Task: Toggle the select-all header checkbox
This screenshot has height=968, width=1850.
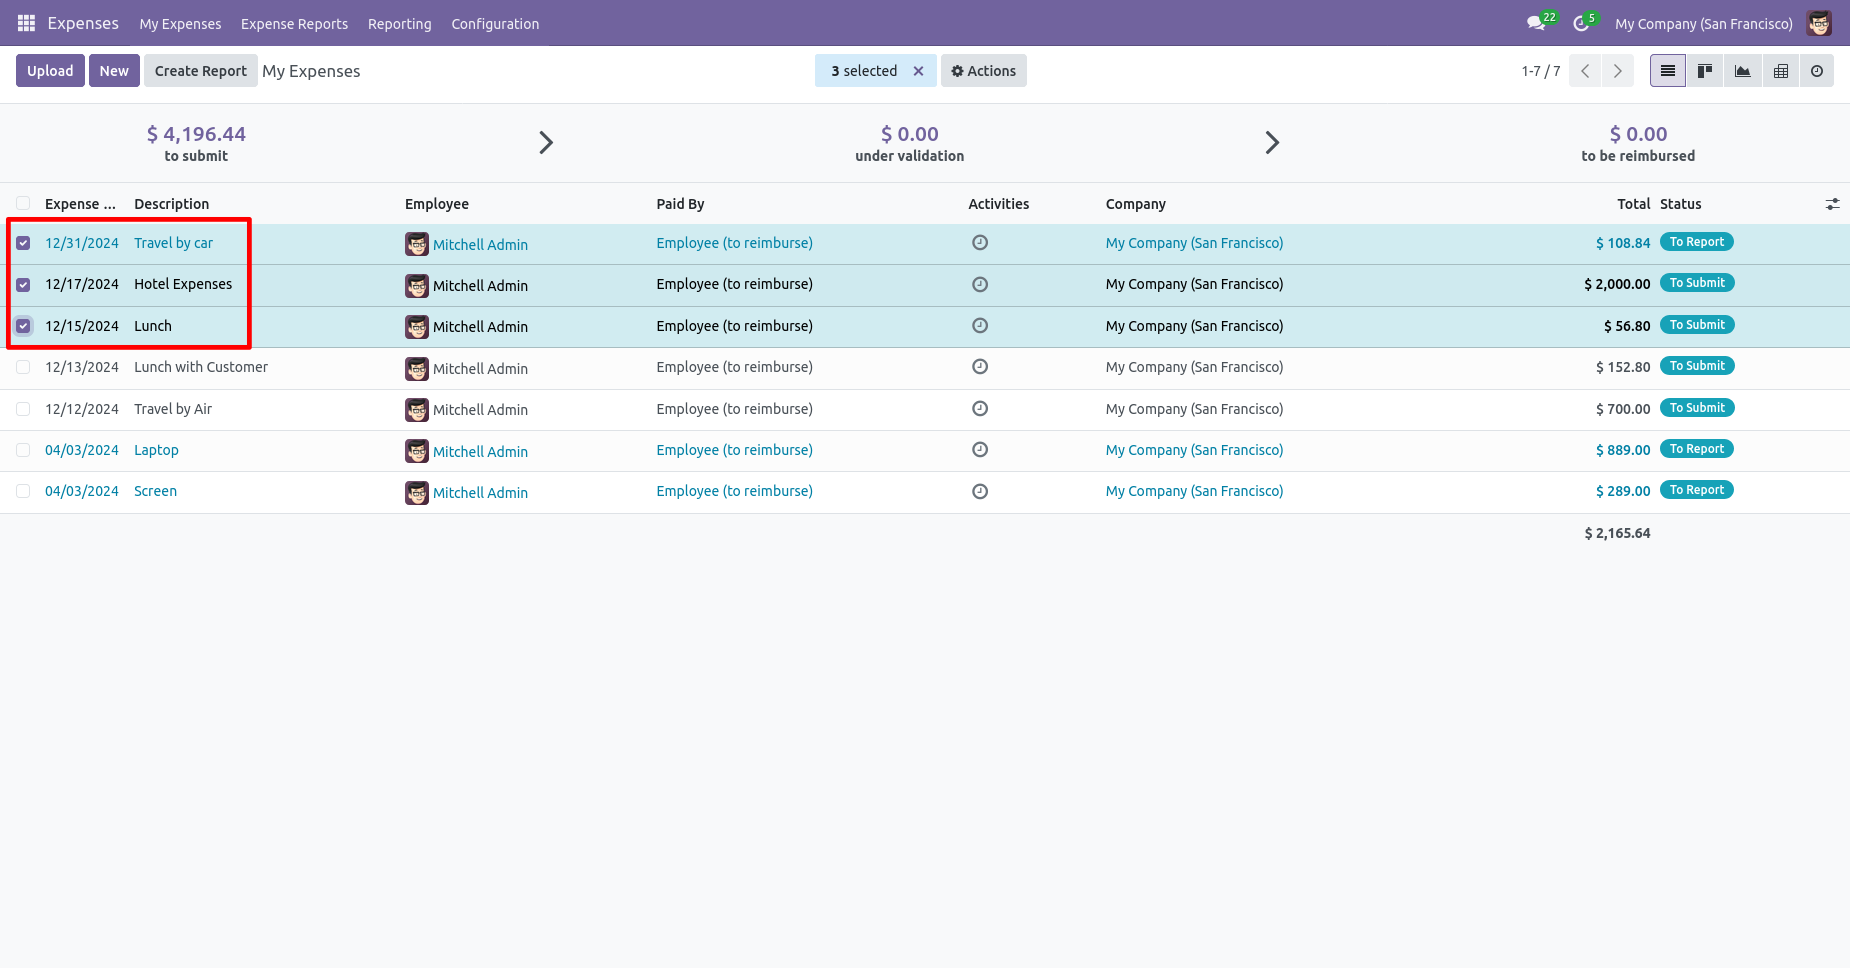Action: [23, 203]
